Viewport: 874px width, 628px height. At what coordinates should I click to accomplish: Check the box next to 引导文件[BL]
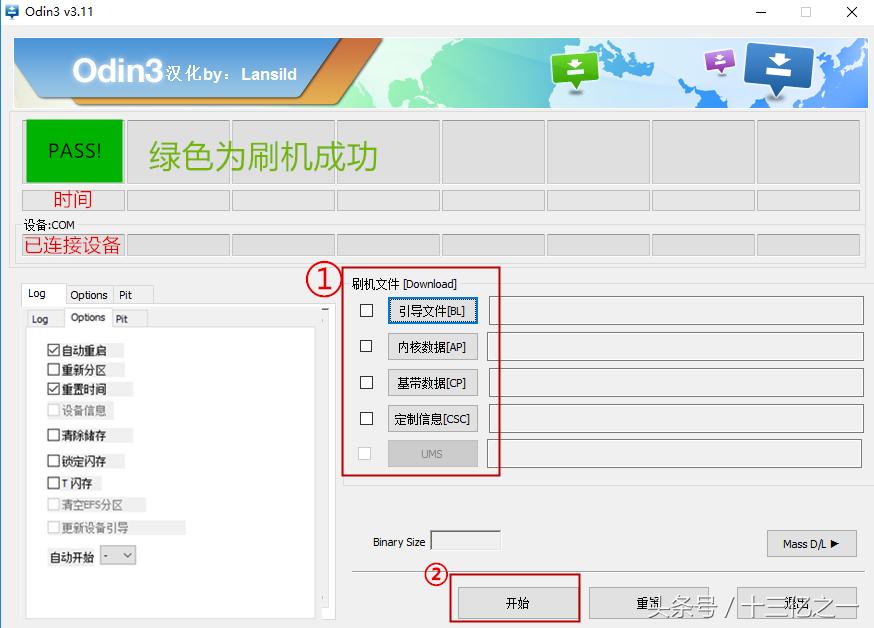coord(366,310)
